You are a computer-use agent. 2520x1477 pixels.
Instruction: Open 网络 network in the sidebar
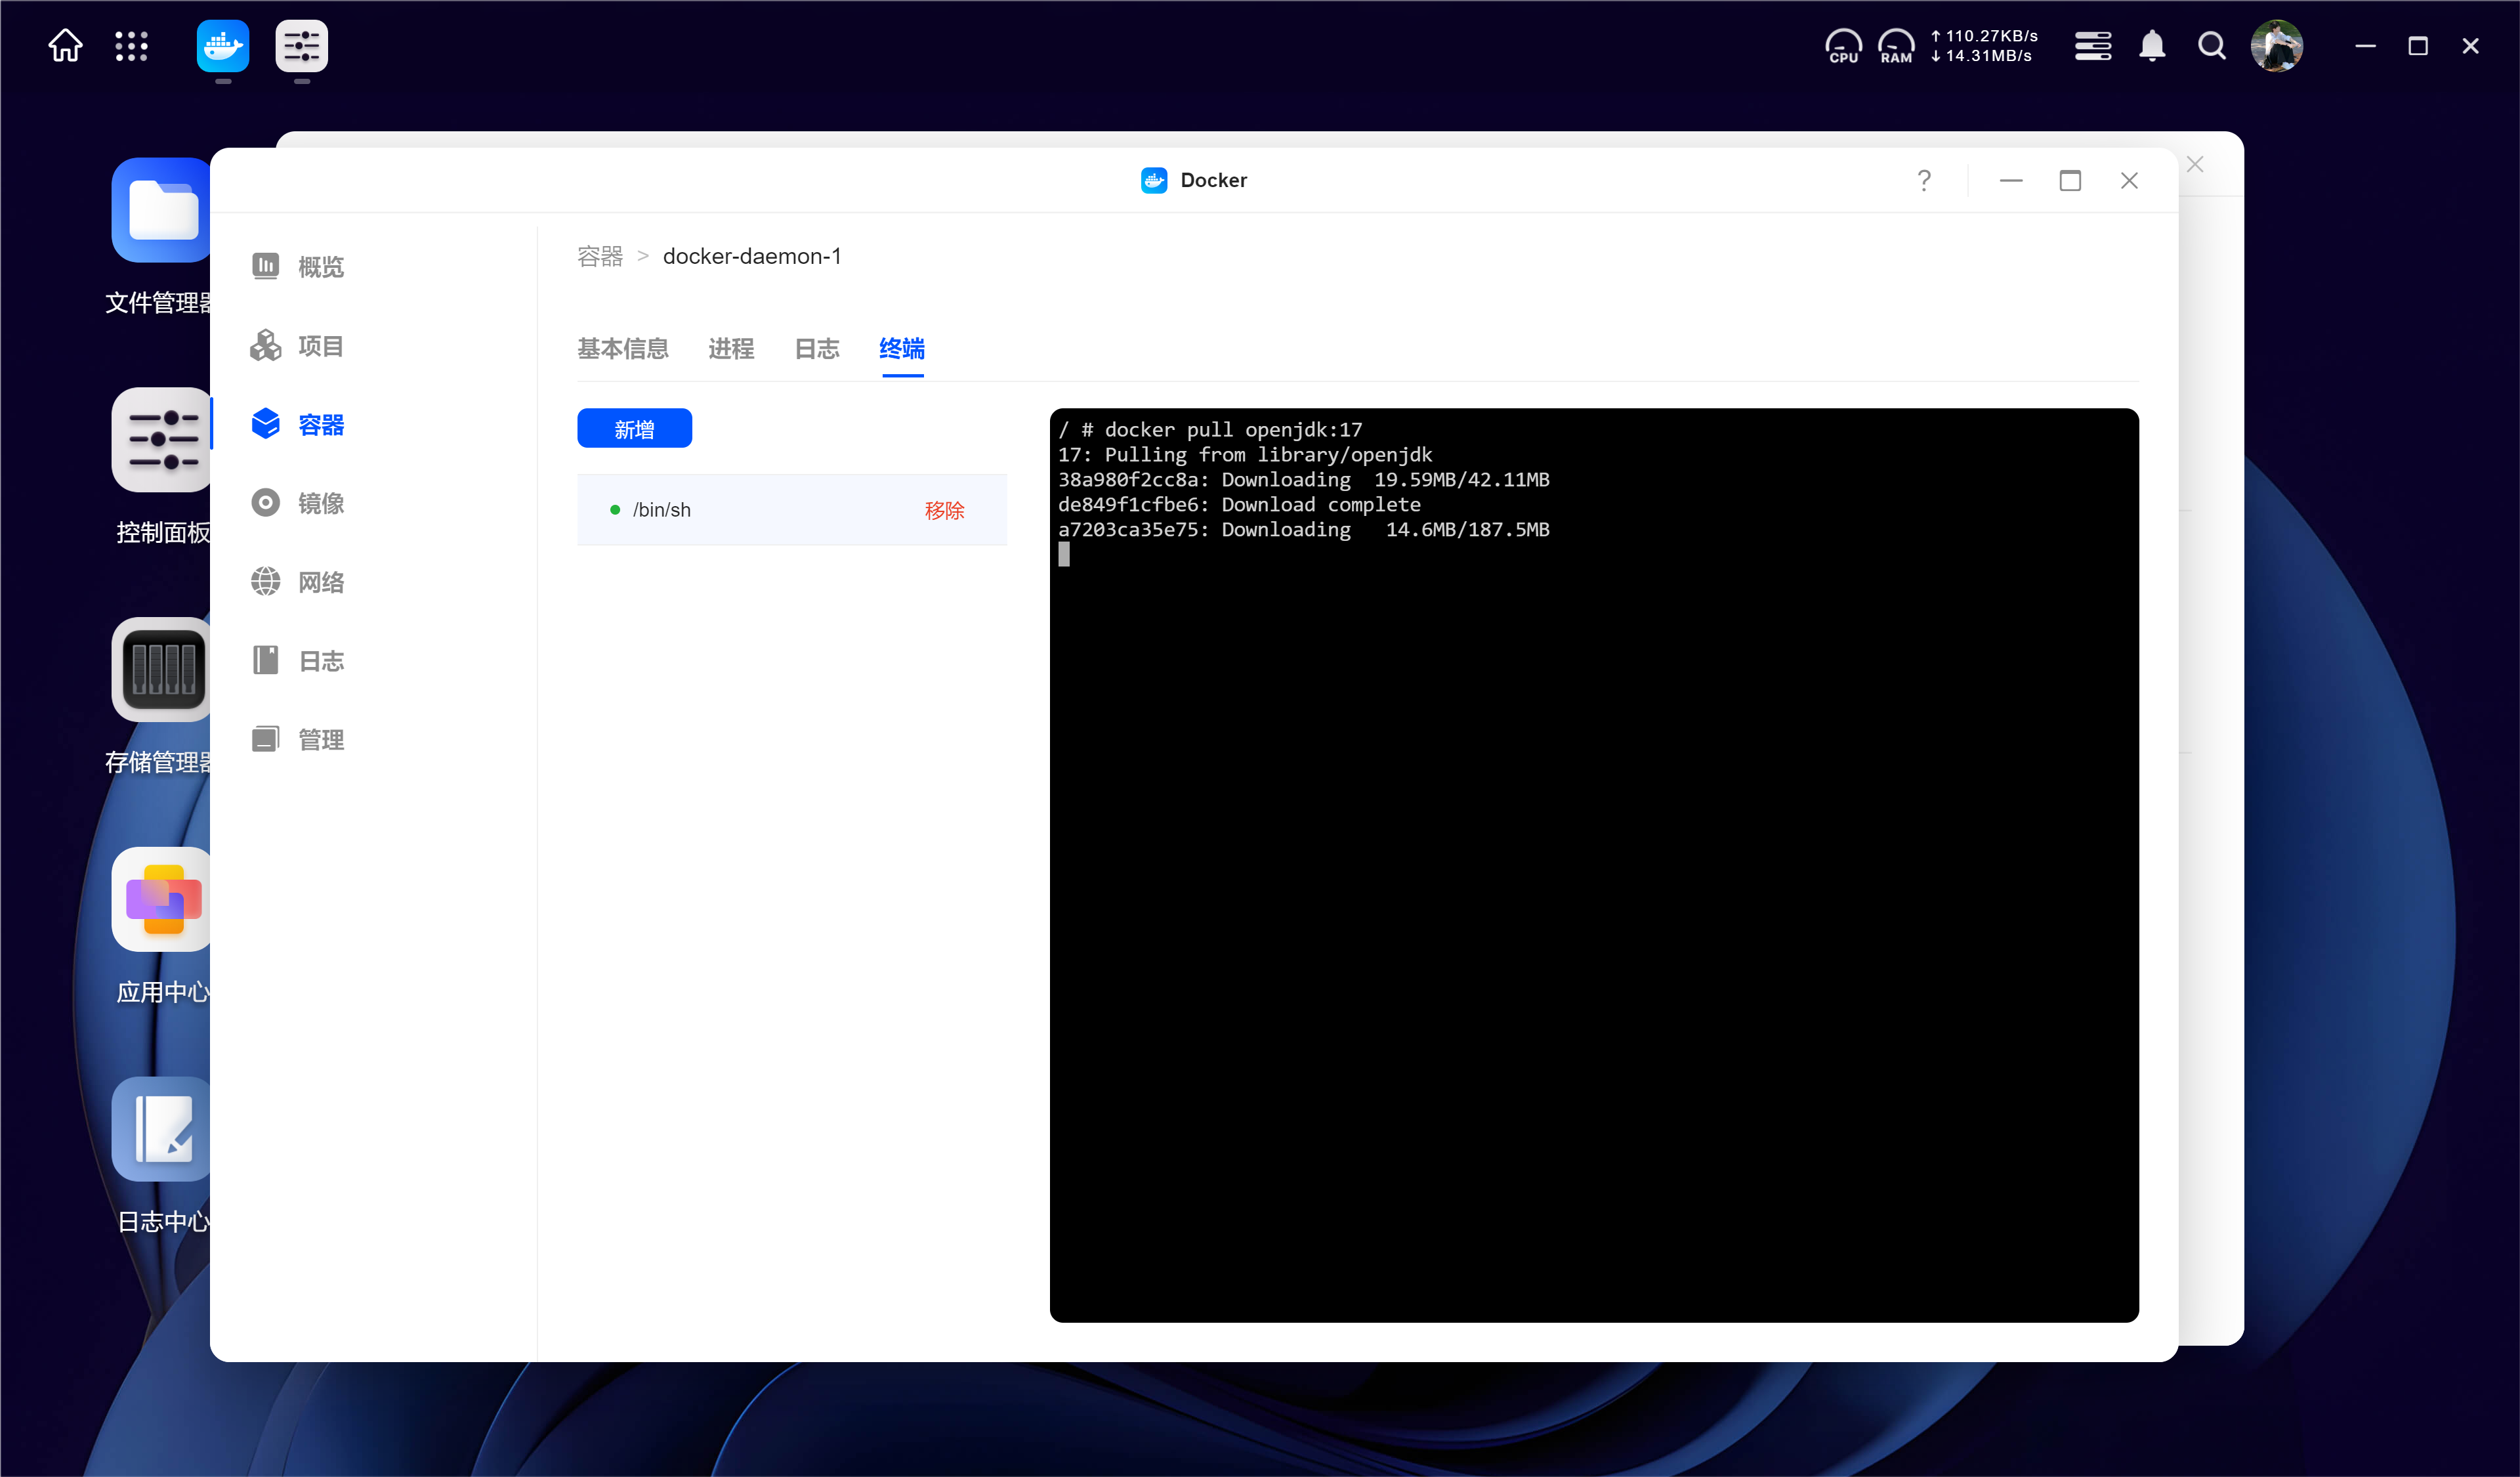pyautogui.click(x=297, y=582)
